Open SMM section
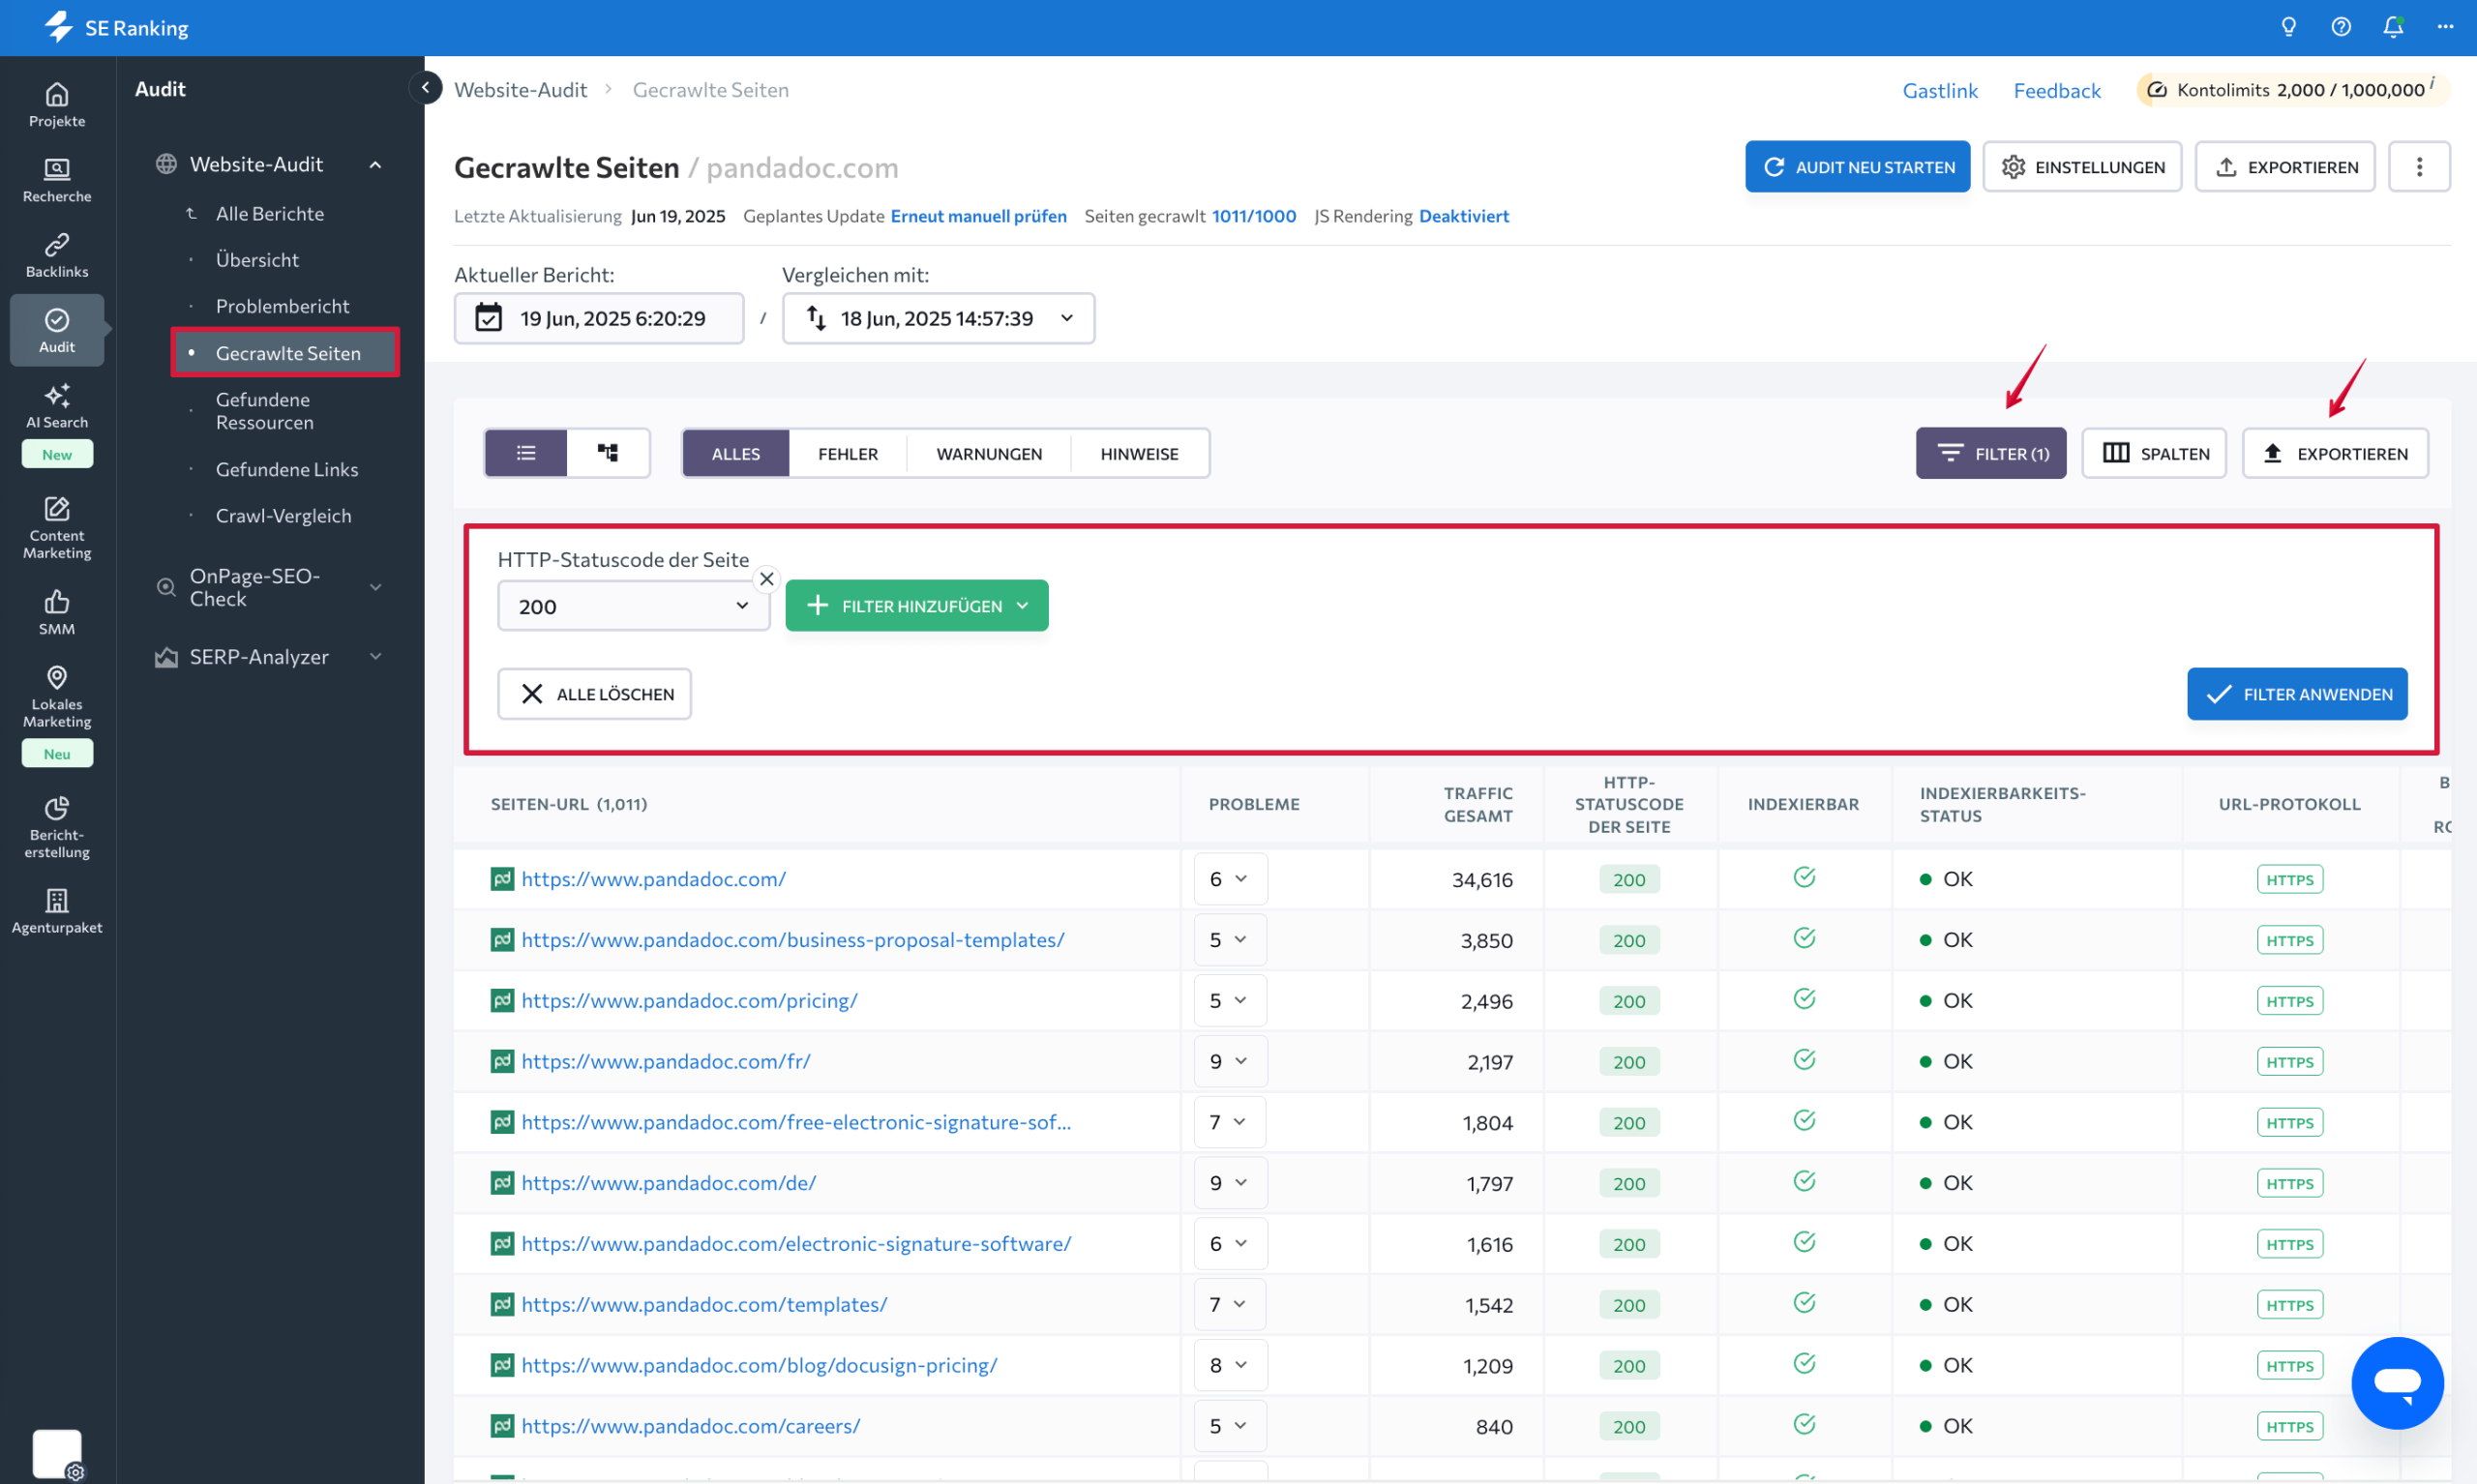Image resolution: width=2477 pixels, height=1484 pixels. pyautogui.click(x=57, y=613)
